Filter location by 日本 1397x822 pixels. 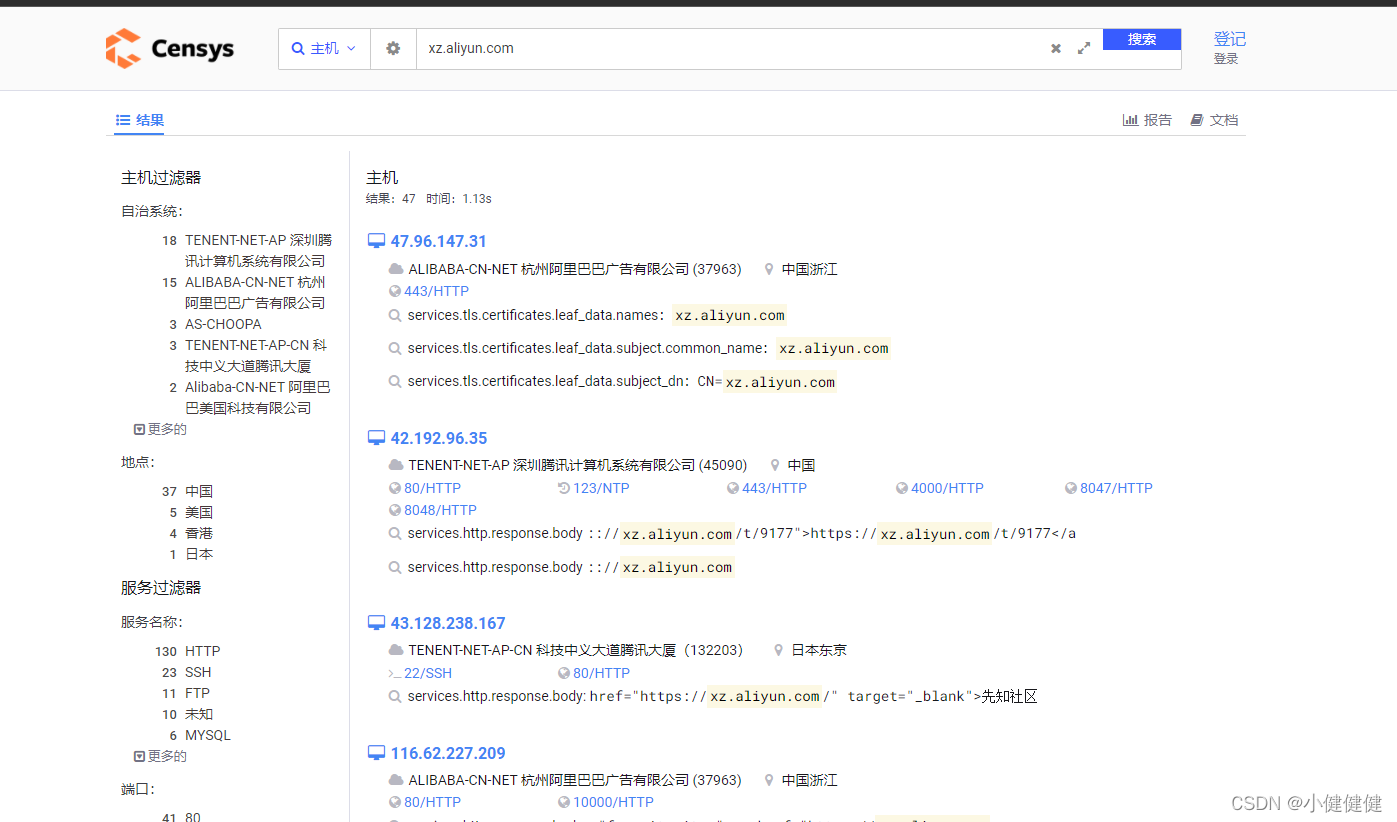tap(199, 554)
